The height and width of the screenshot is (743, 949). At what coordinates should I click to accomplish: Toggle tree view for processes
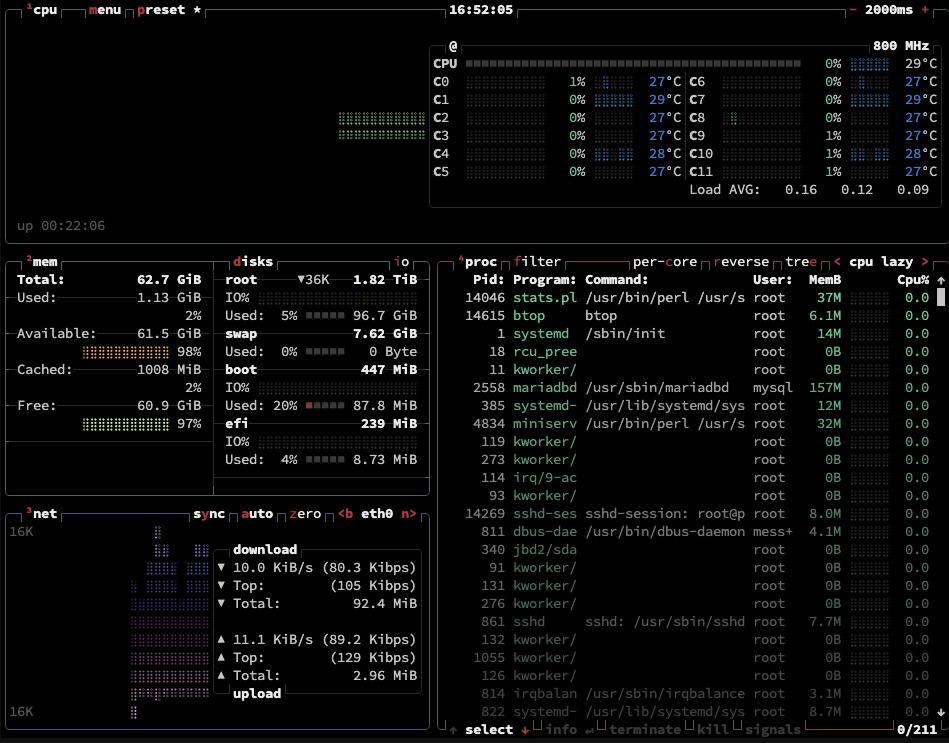pyautogui.click(x=800, y=262)
